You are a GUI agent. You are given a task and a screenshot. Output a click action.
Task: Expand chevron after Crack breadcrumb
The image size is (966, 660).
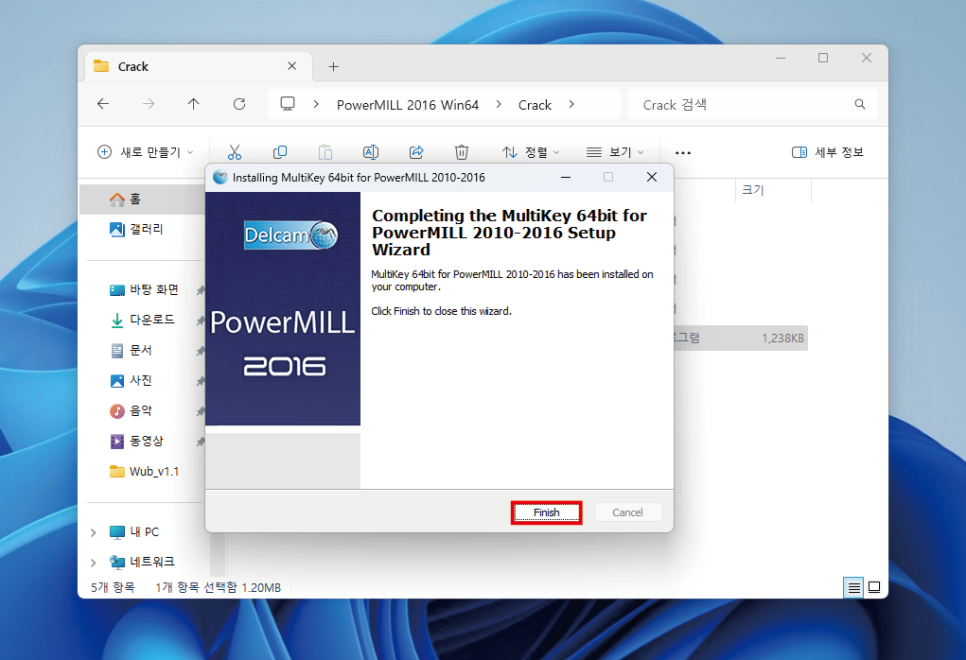point(571,105)
